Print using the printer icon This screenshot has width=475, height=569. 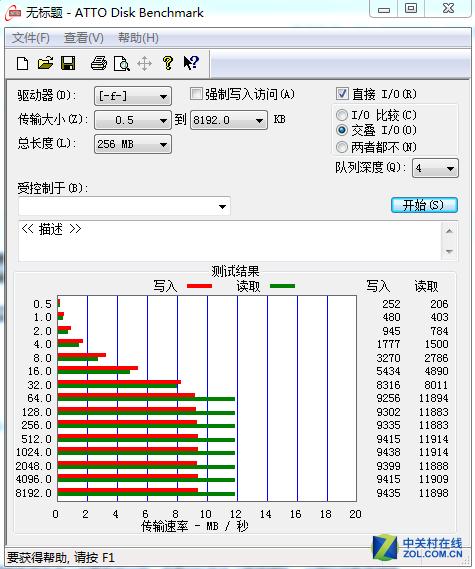(99, 64)
